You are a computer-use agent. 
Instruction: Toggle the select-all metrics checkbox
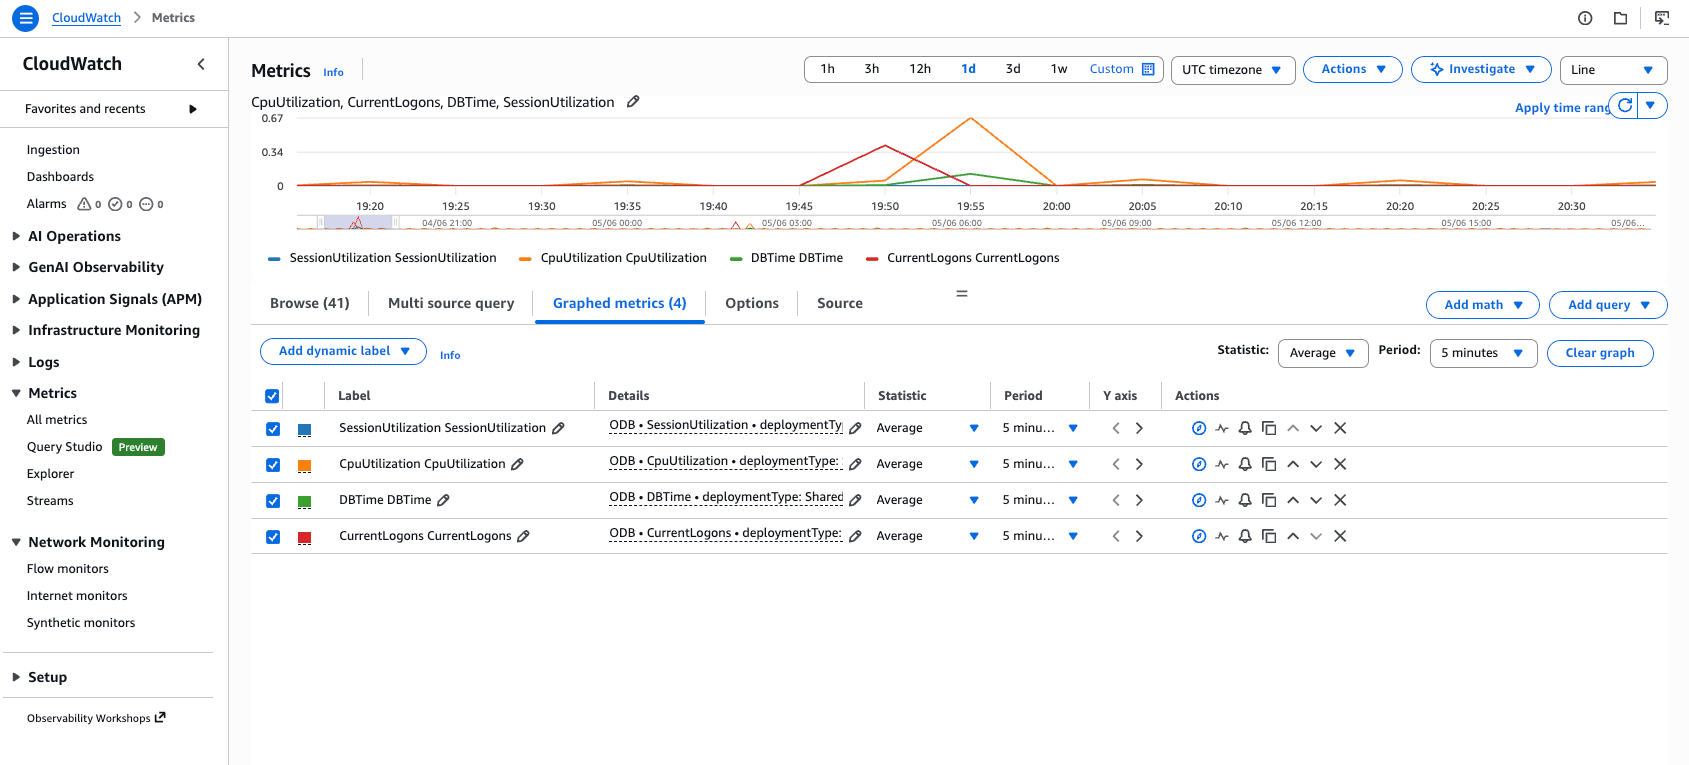(272, 396)
